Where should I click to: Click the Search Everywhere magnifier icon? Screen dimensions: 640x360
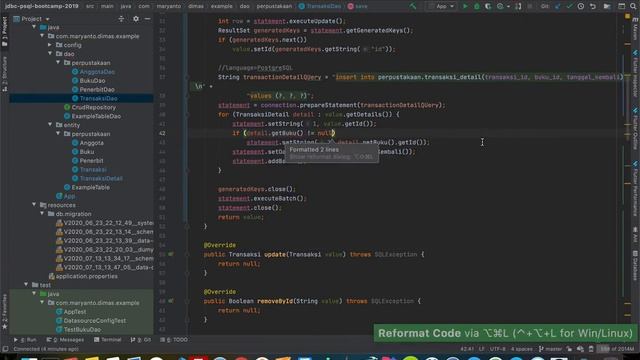coord(633,6)
